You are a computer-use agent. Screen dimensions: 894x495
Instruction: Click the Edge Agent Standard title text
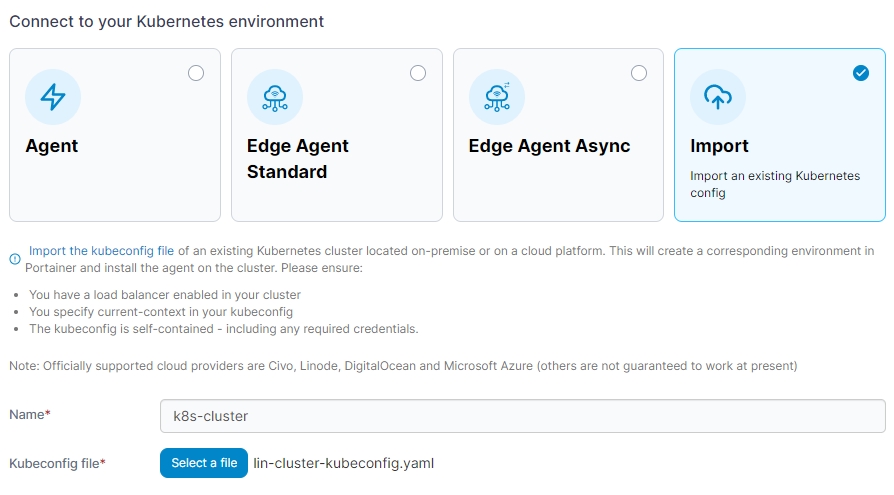[x=297, y=159]
